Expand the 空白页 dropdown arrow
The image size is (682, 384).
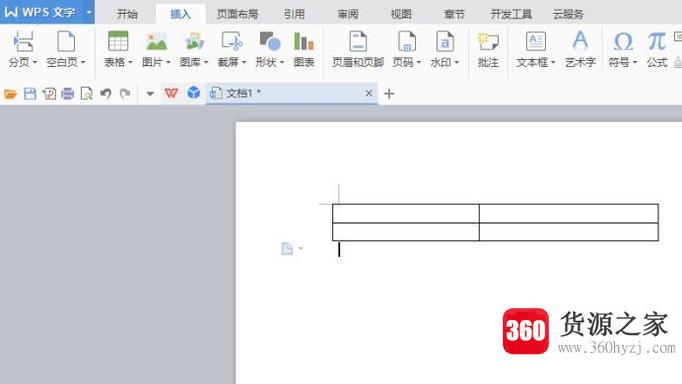tap(83, 63)
